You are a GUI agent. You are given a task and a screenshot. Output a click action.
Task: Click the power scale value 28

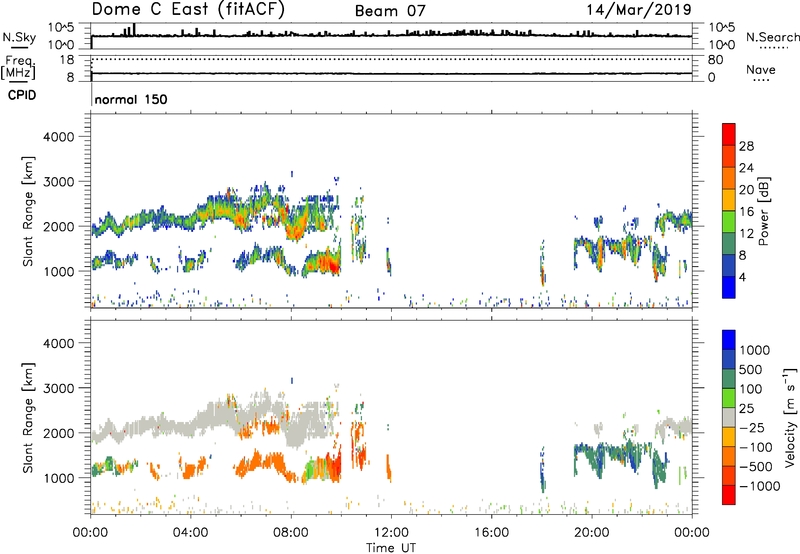746,146
